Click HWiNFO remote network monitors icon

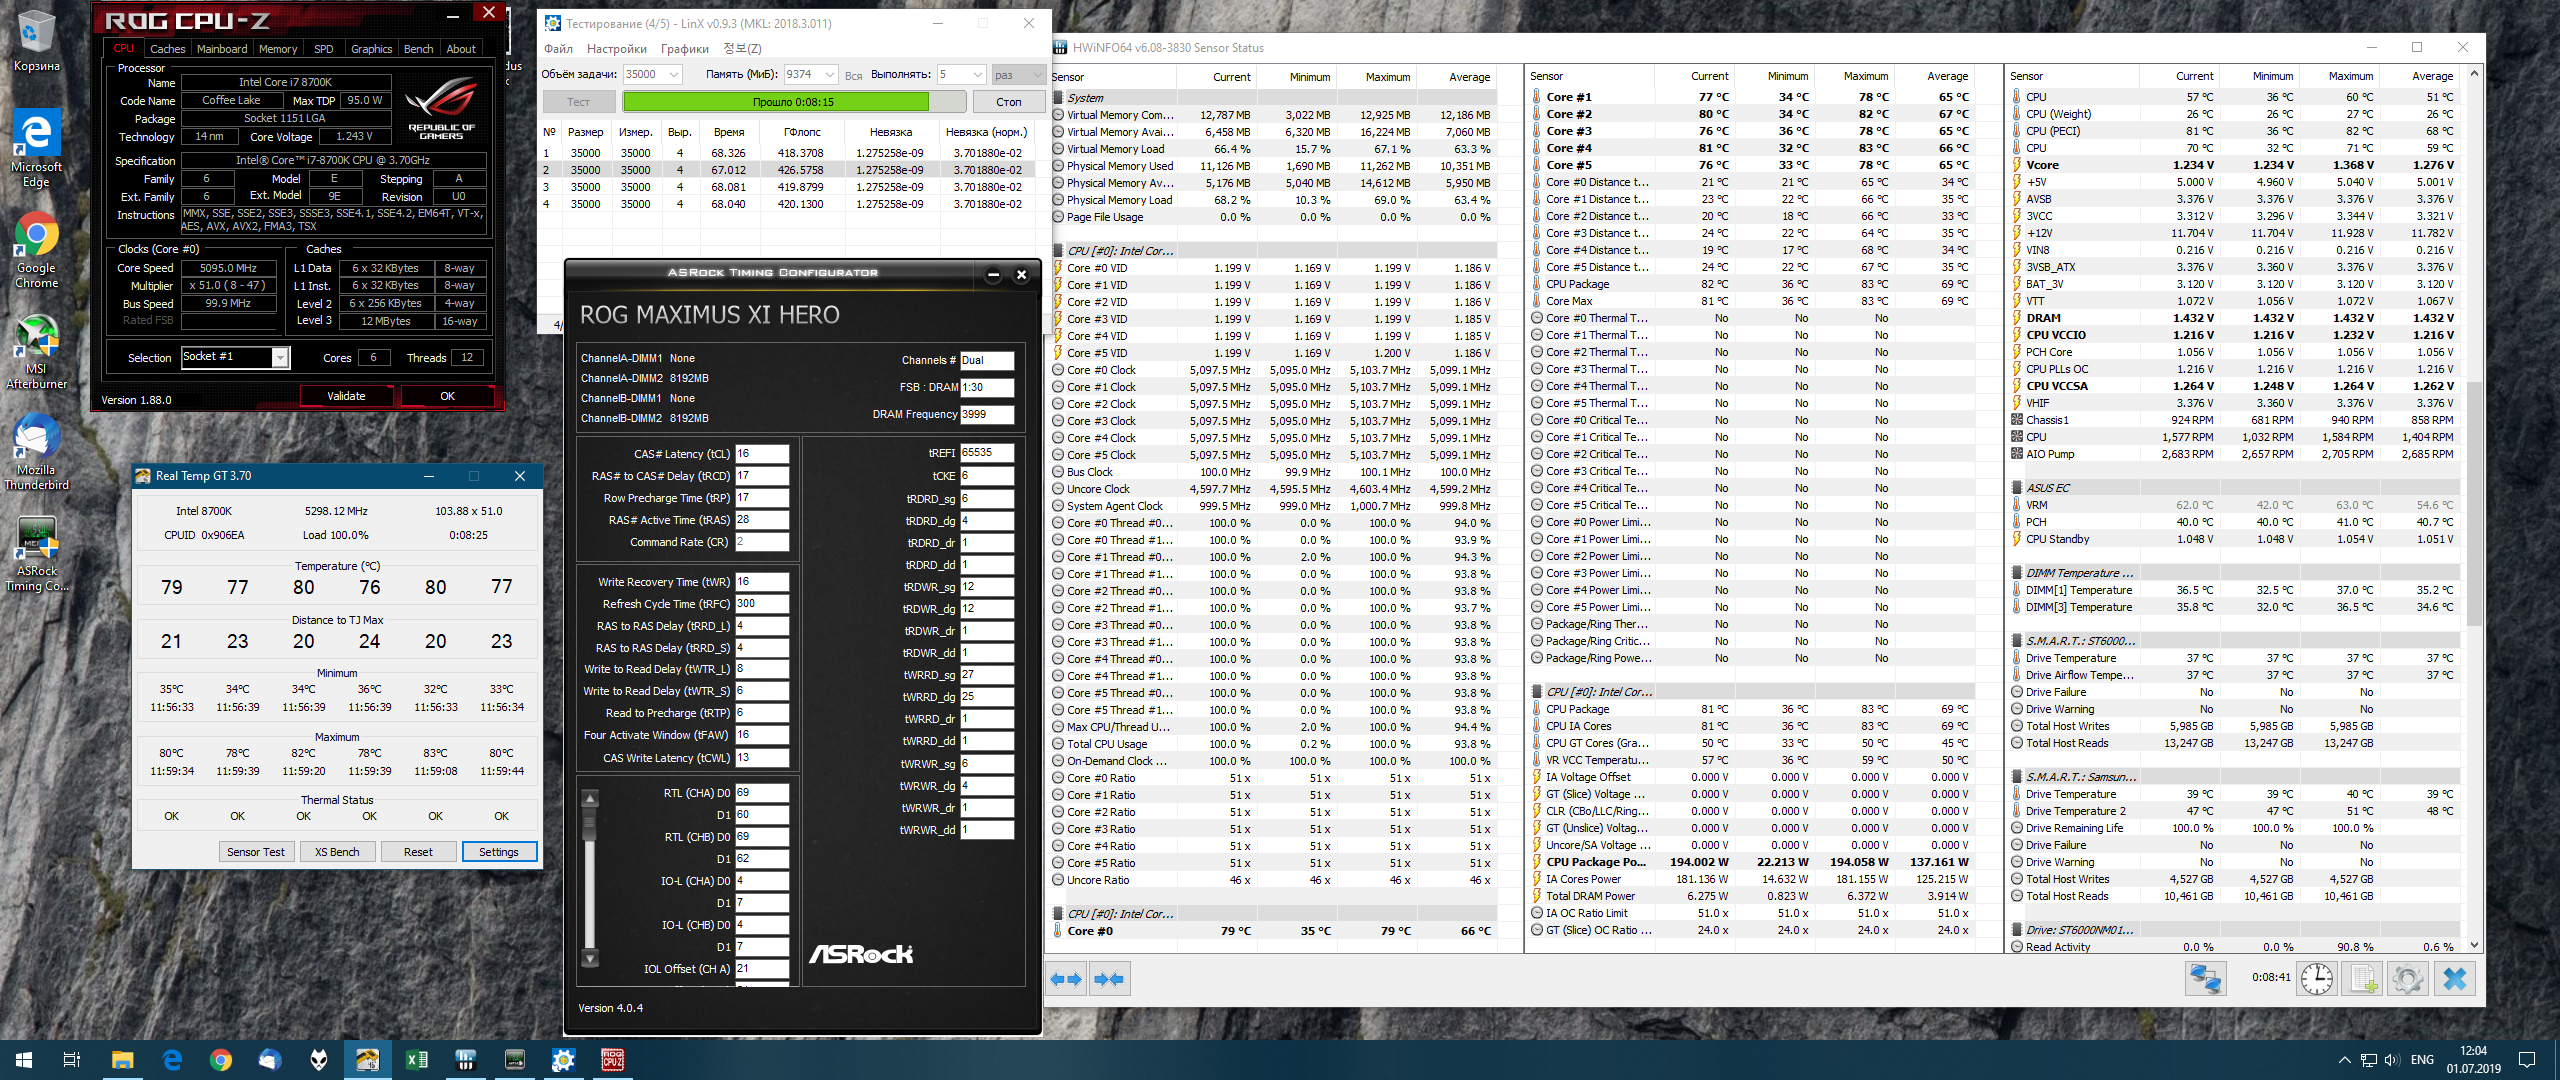coord(2204,978)
